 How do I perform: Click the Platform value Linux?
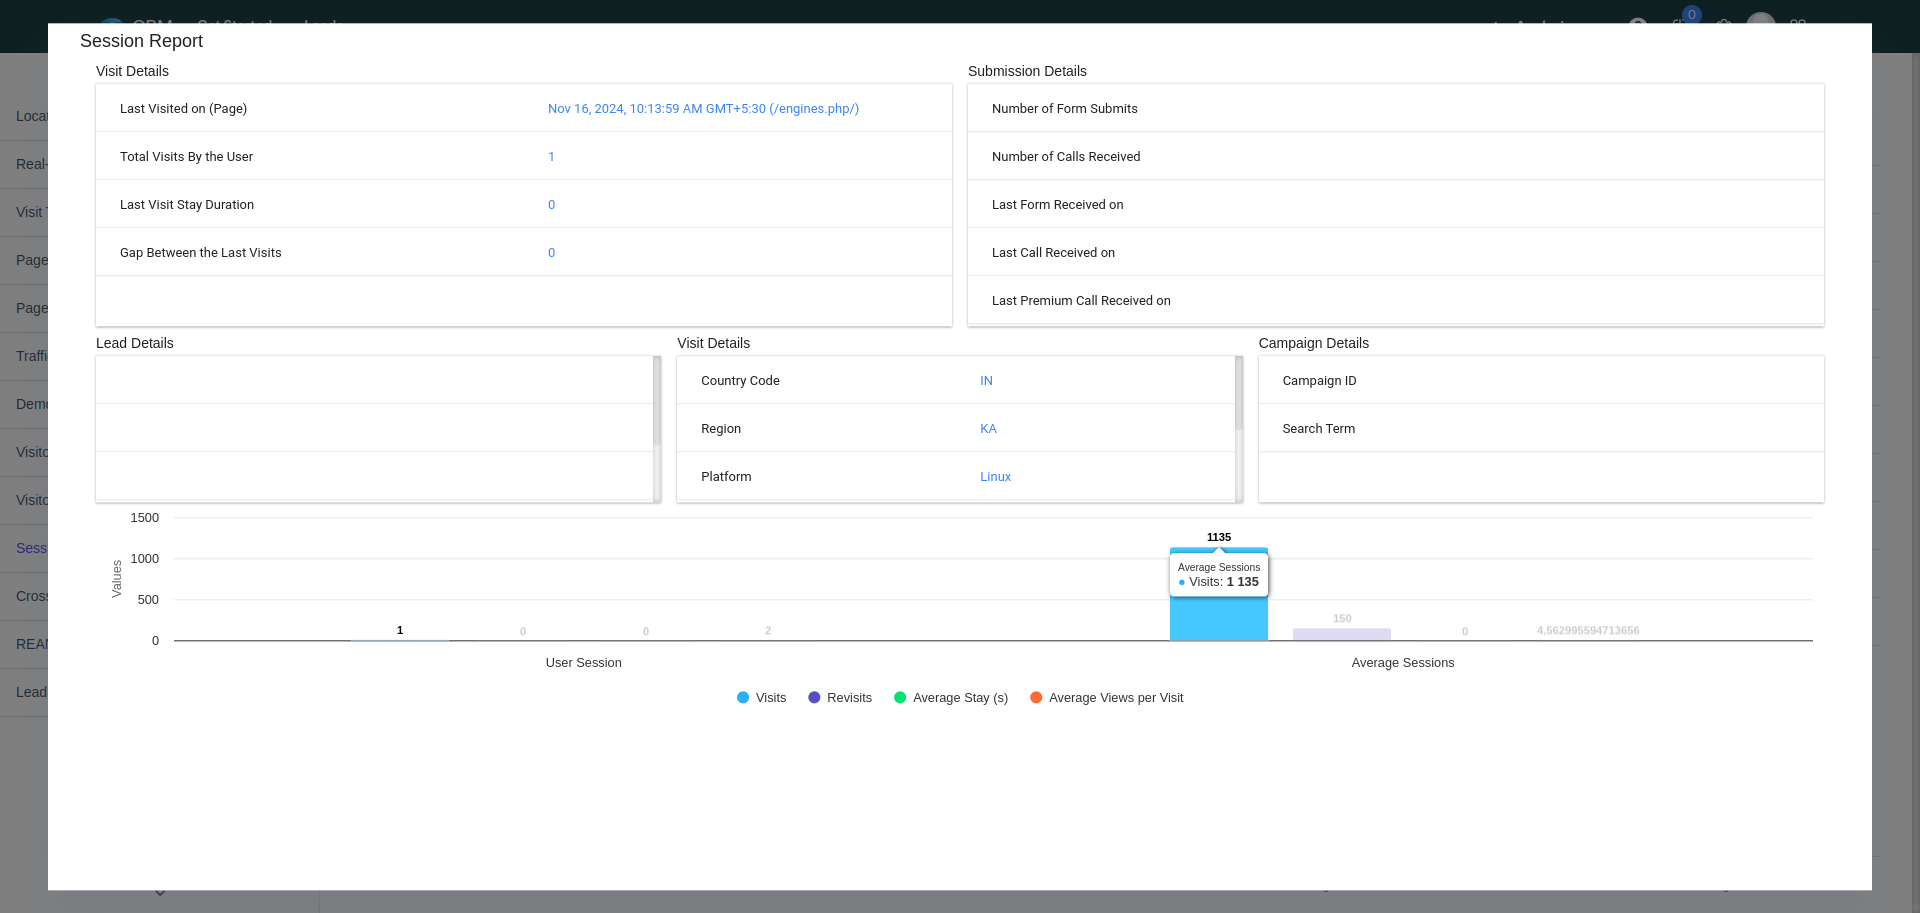(995, 477)
